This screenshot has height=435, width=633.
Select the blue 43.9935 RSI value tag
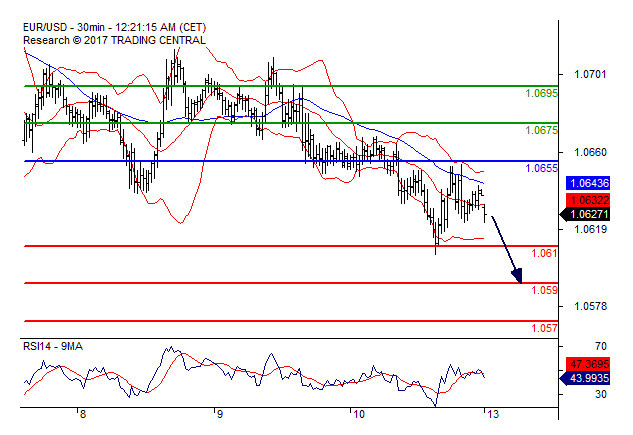pyautogui.click(x=585, y=379)
